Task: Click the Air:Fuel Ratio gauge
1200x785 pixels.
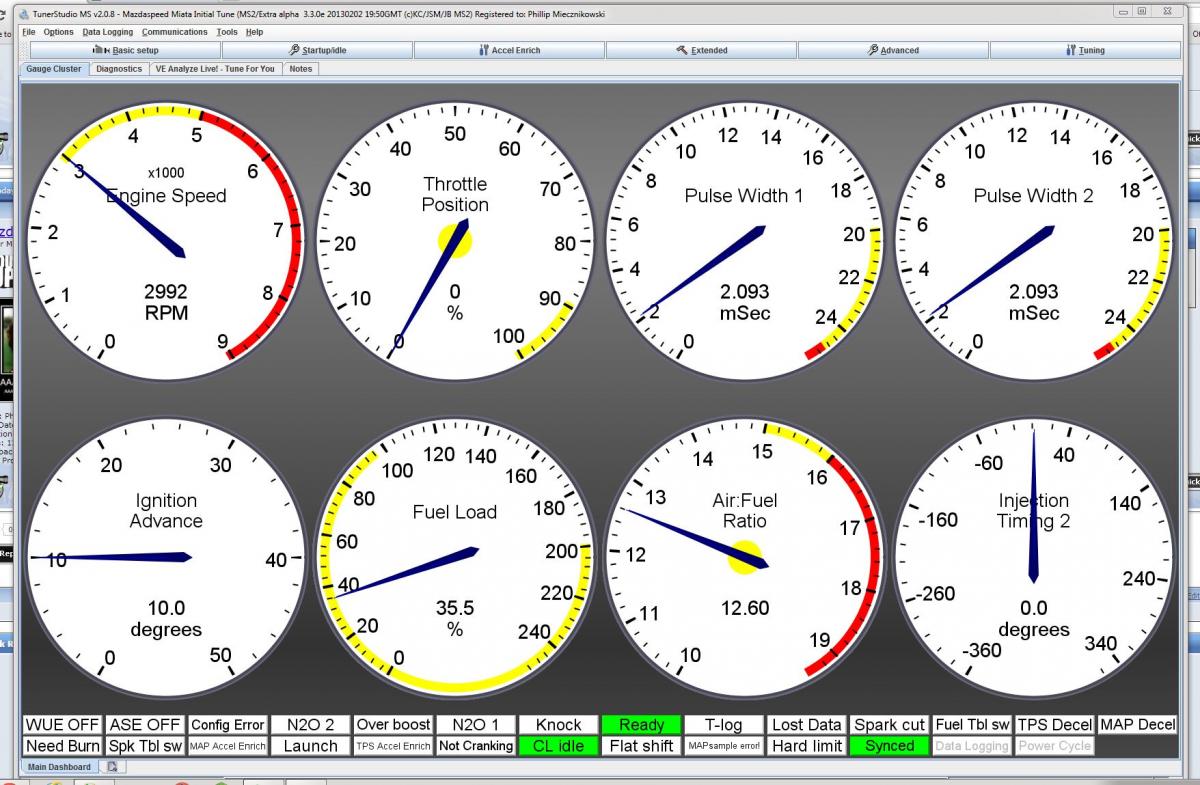Action: [x=744, y=557]
